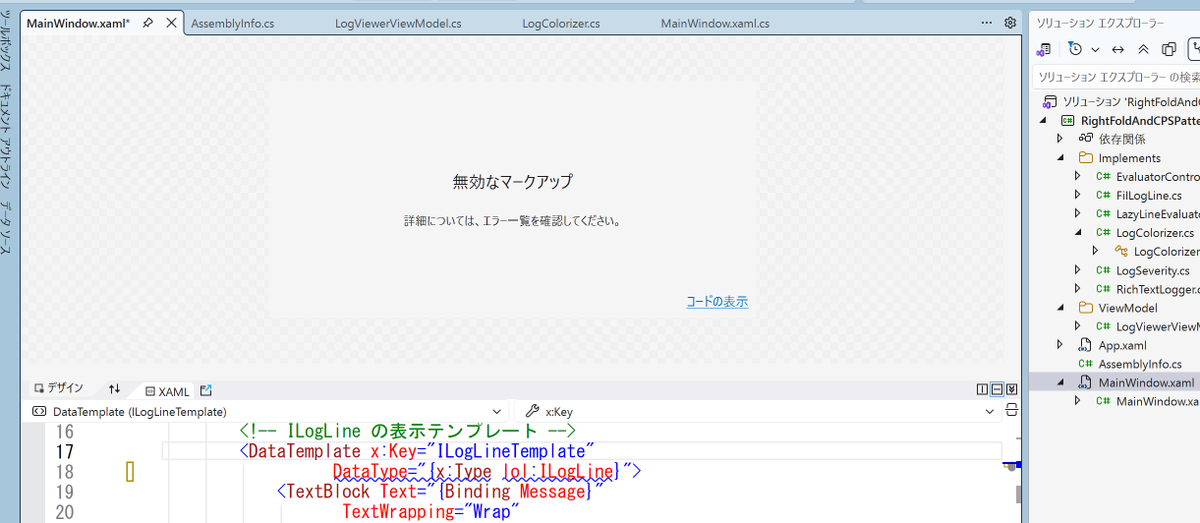
Task: Expand the 依存関係 node
Action: pyautogui.click(x=1060, y=139)
